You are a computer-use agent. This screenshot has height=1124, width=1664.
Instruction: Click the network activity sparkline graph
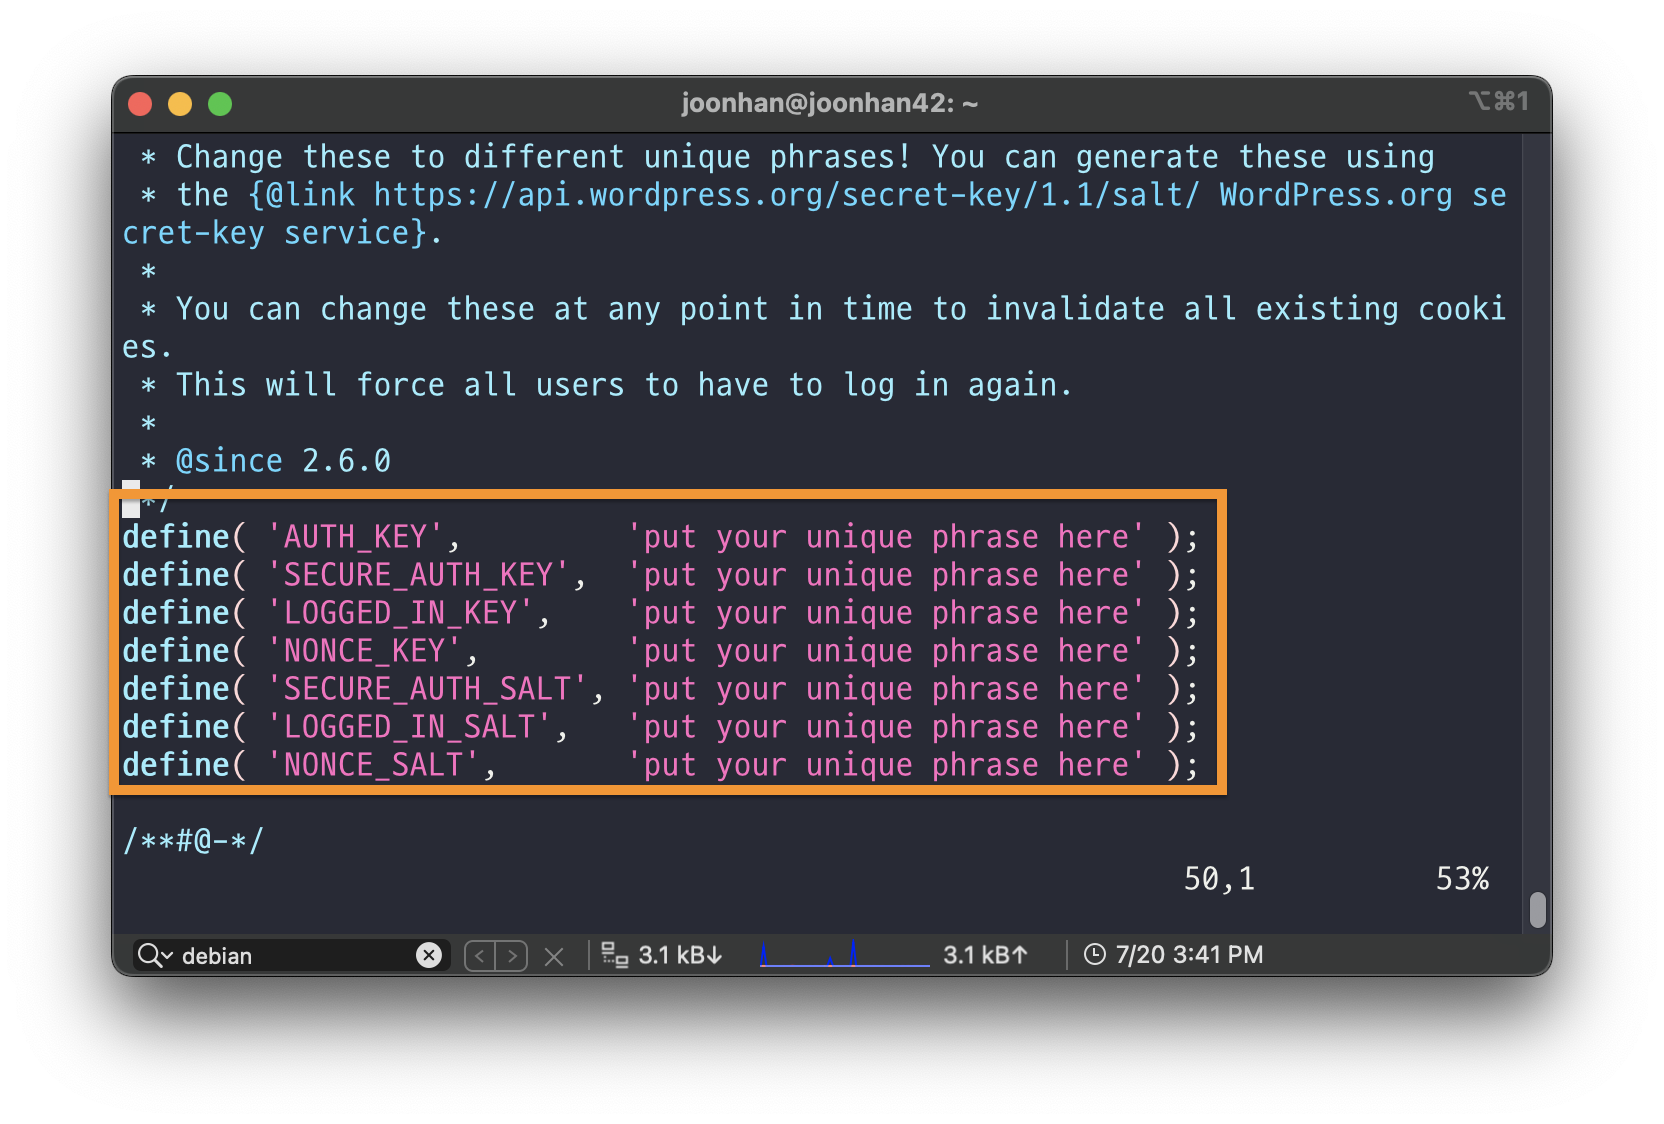point(844,955)
